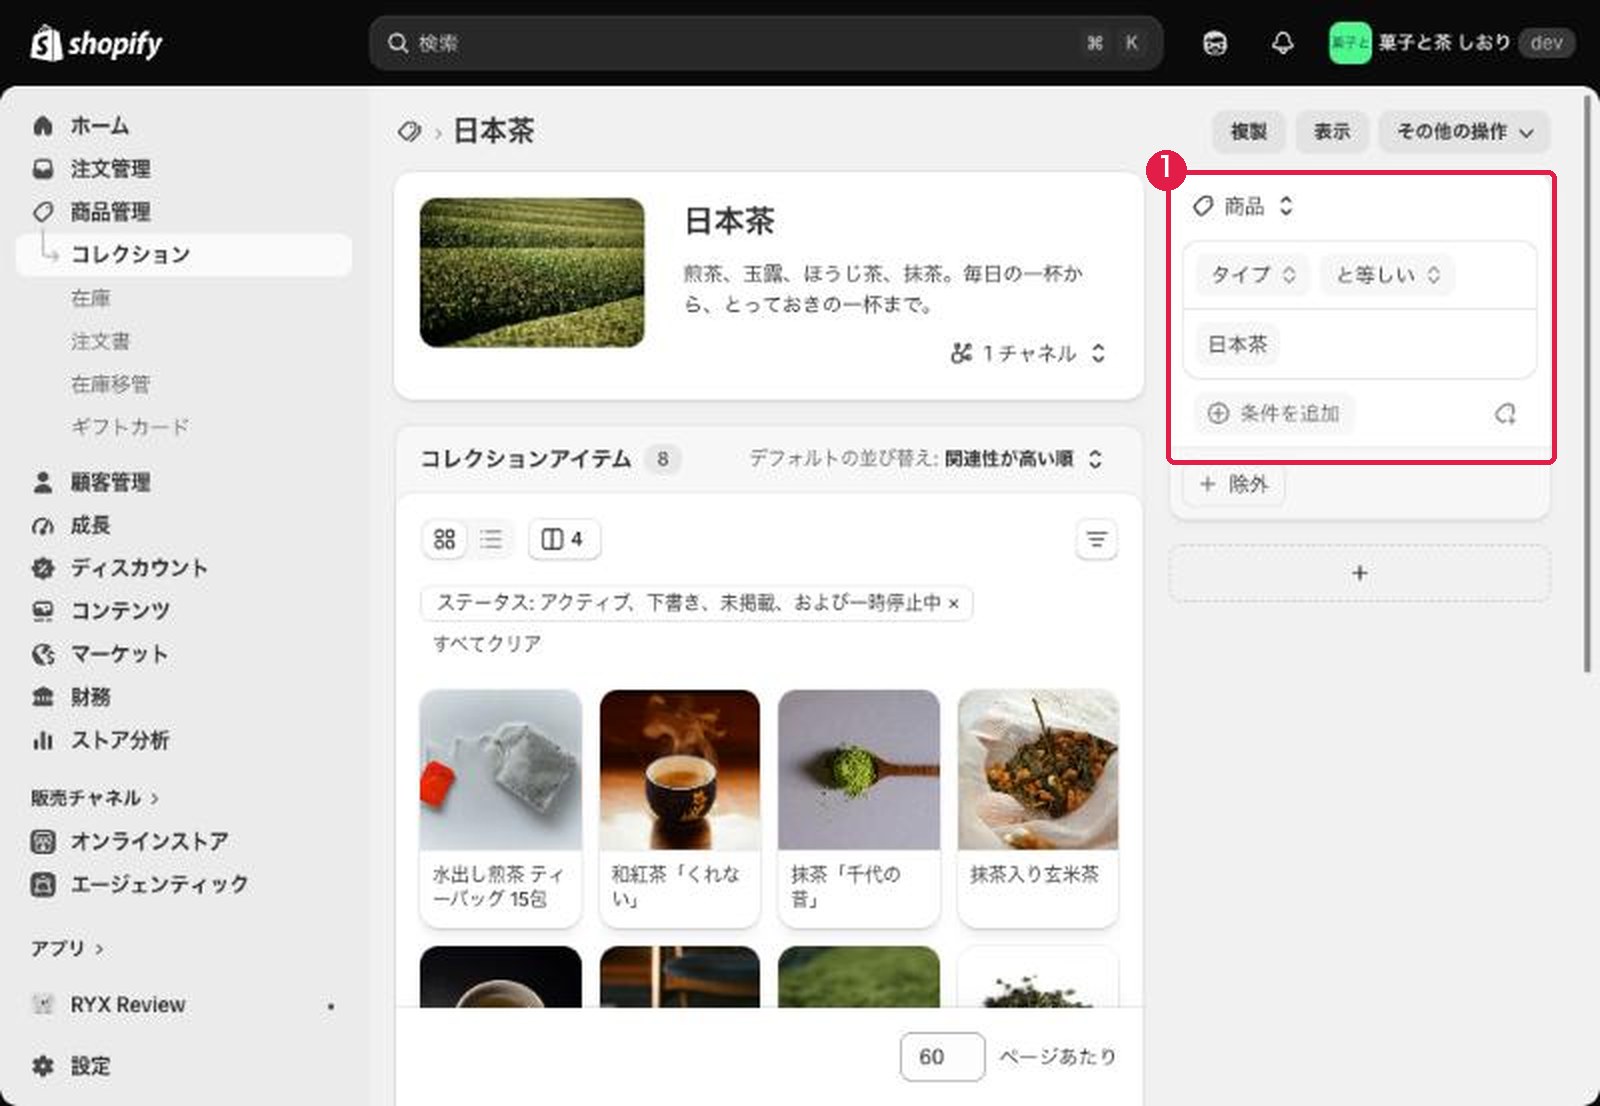Click the 財務 bank icon
Screen dimensions: 1600x1106
coord(43,697)
